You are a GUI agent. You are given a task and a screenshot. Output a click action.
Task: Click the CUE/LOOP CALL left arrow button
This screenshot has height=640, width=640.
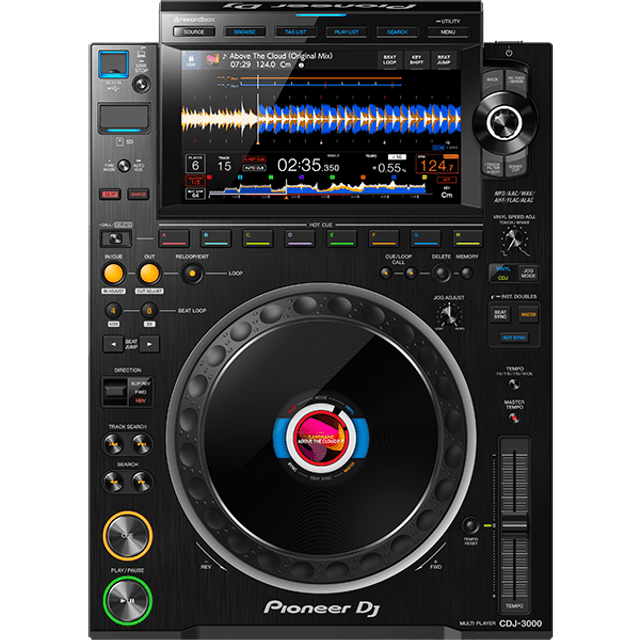click(386, 273)
